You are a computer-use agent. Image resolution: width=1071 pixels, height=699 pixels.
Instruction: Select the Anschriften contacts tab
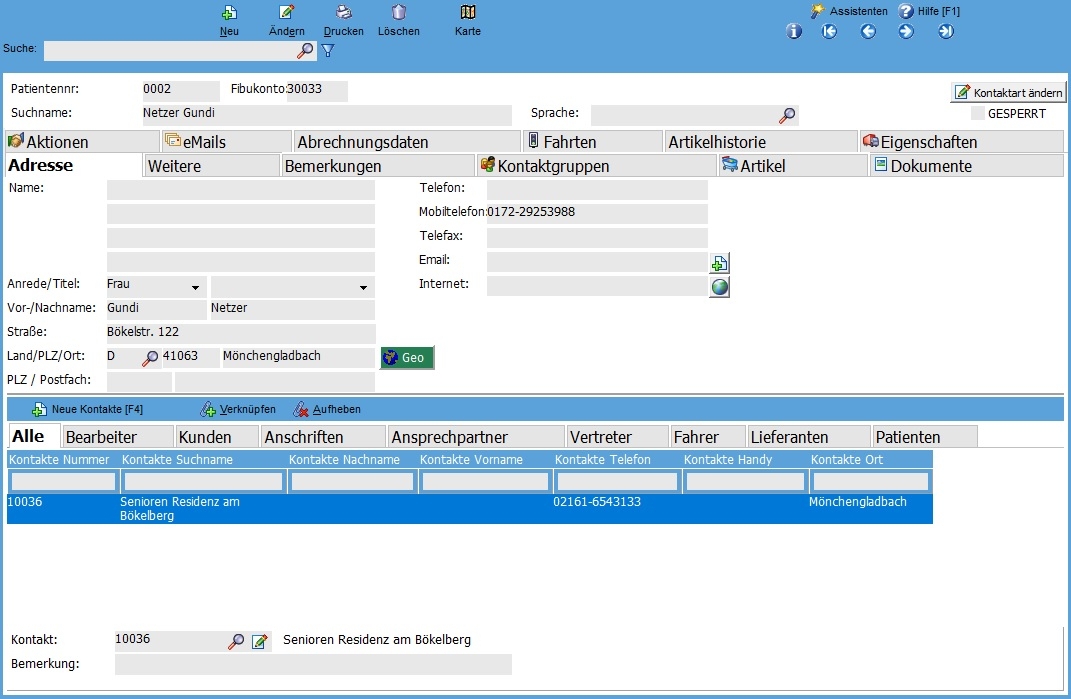pos(323,437)
